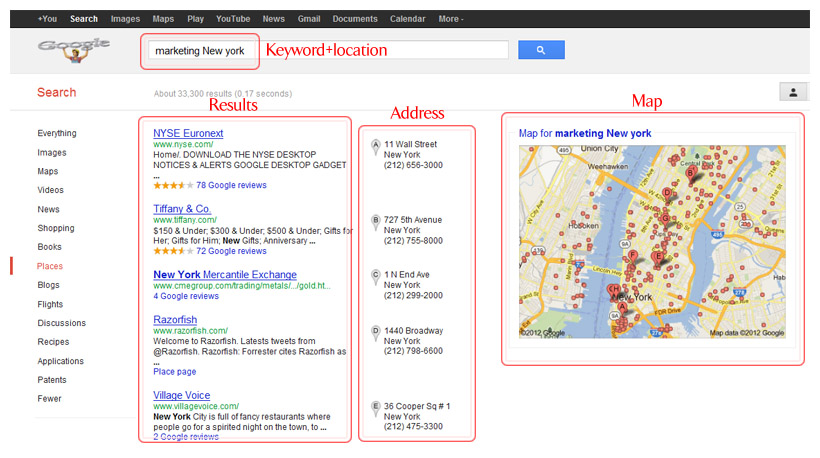Click the NYSE Euronext star rating
The height and width of the screenshot is (458, 820).
pyautogui.click(x=173, y=185)
